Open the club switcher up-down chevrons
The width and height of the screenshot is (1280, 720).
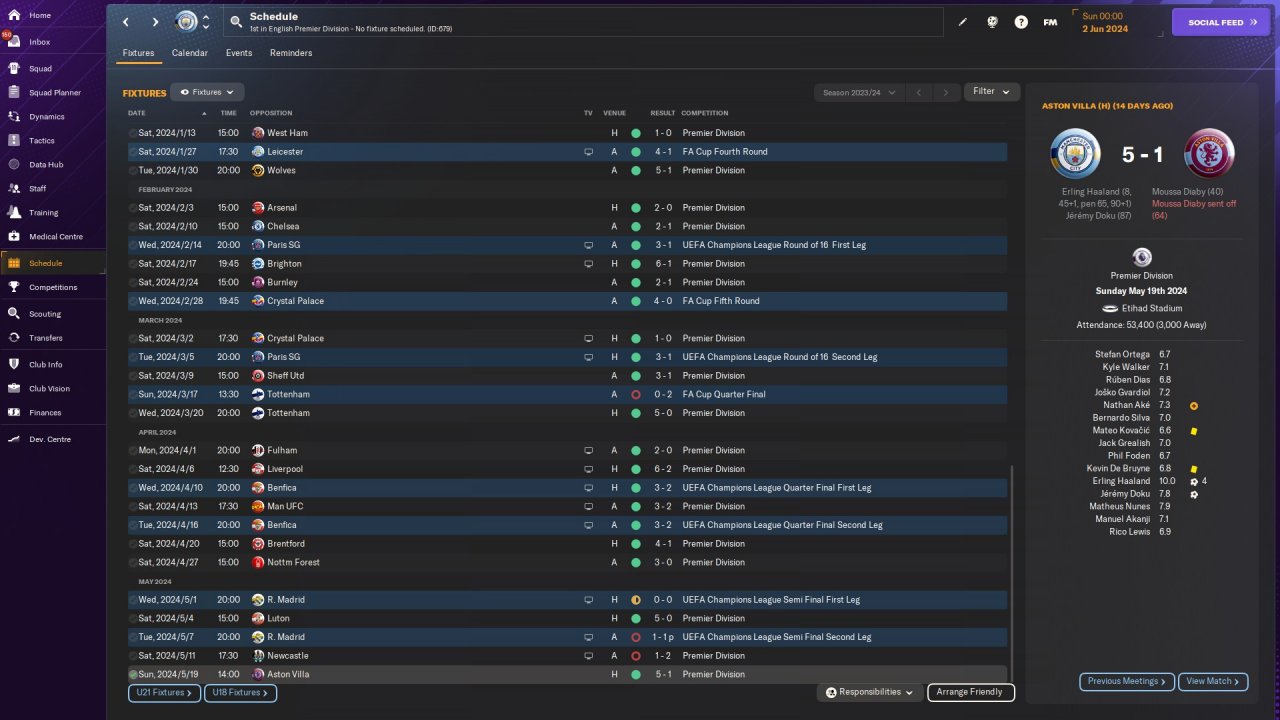pos(206,22)
